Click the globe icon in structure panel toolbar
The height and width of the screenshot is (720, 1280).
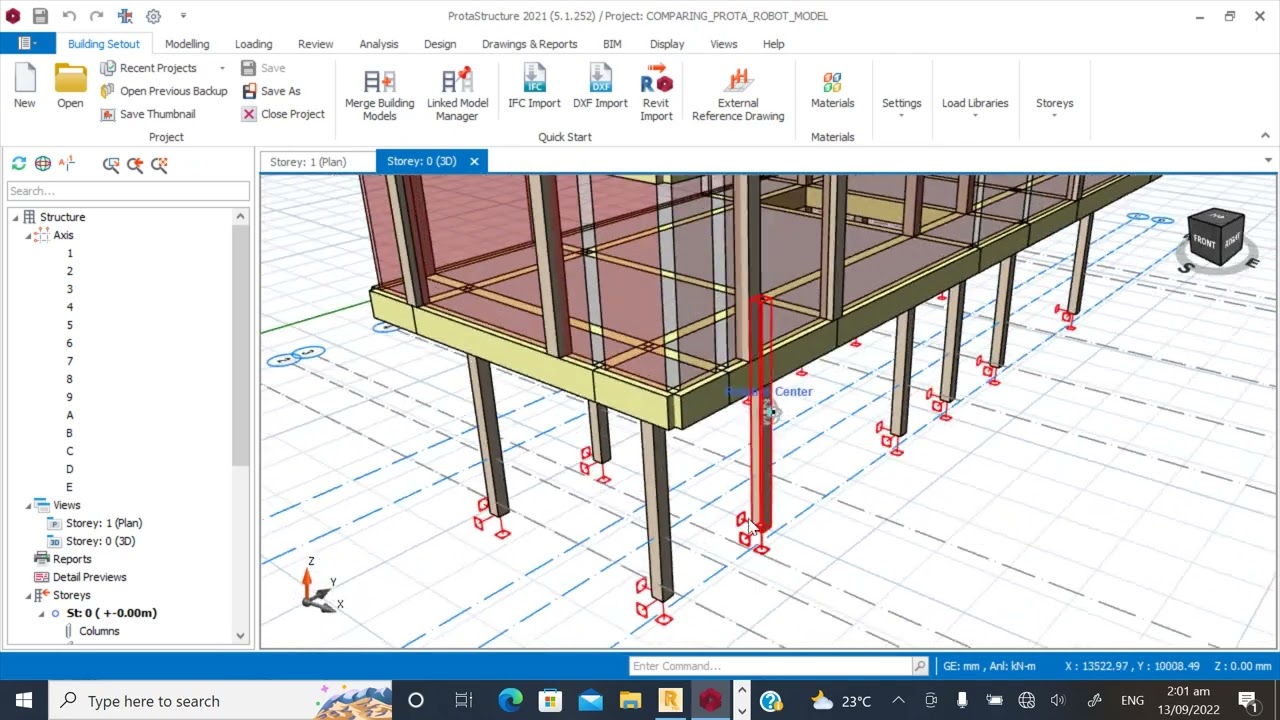43,164
